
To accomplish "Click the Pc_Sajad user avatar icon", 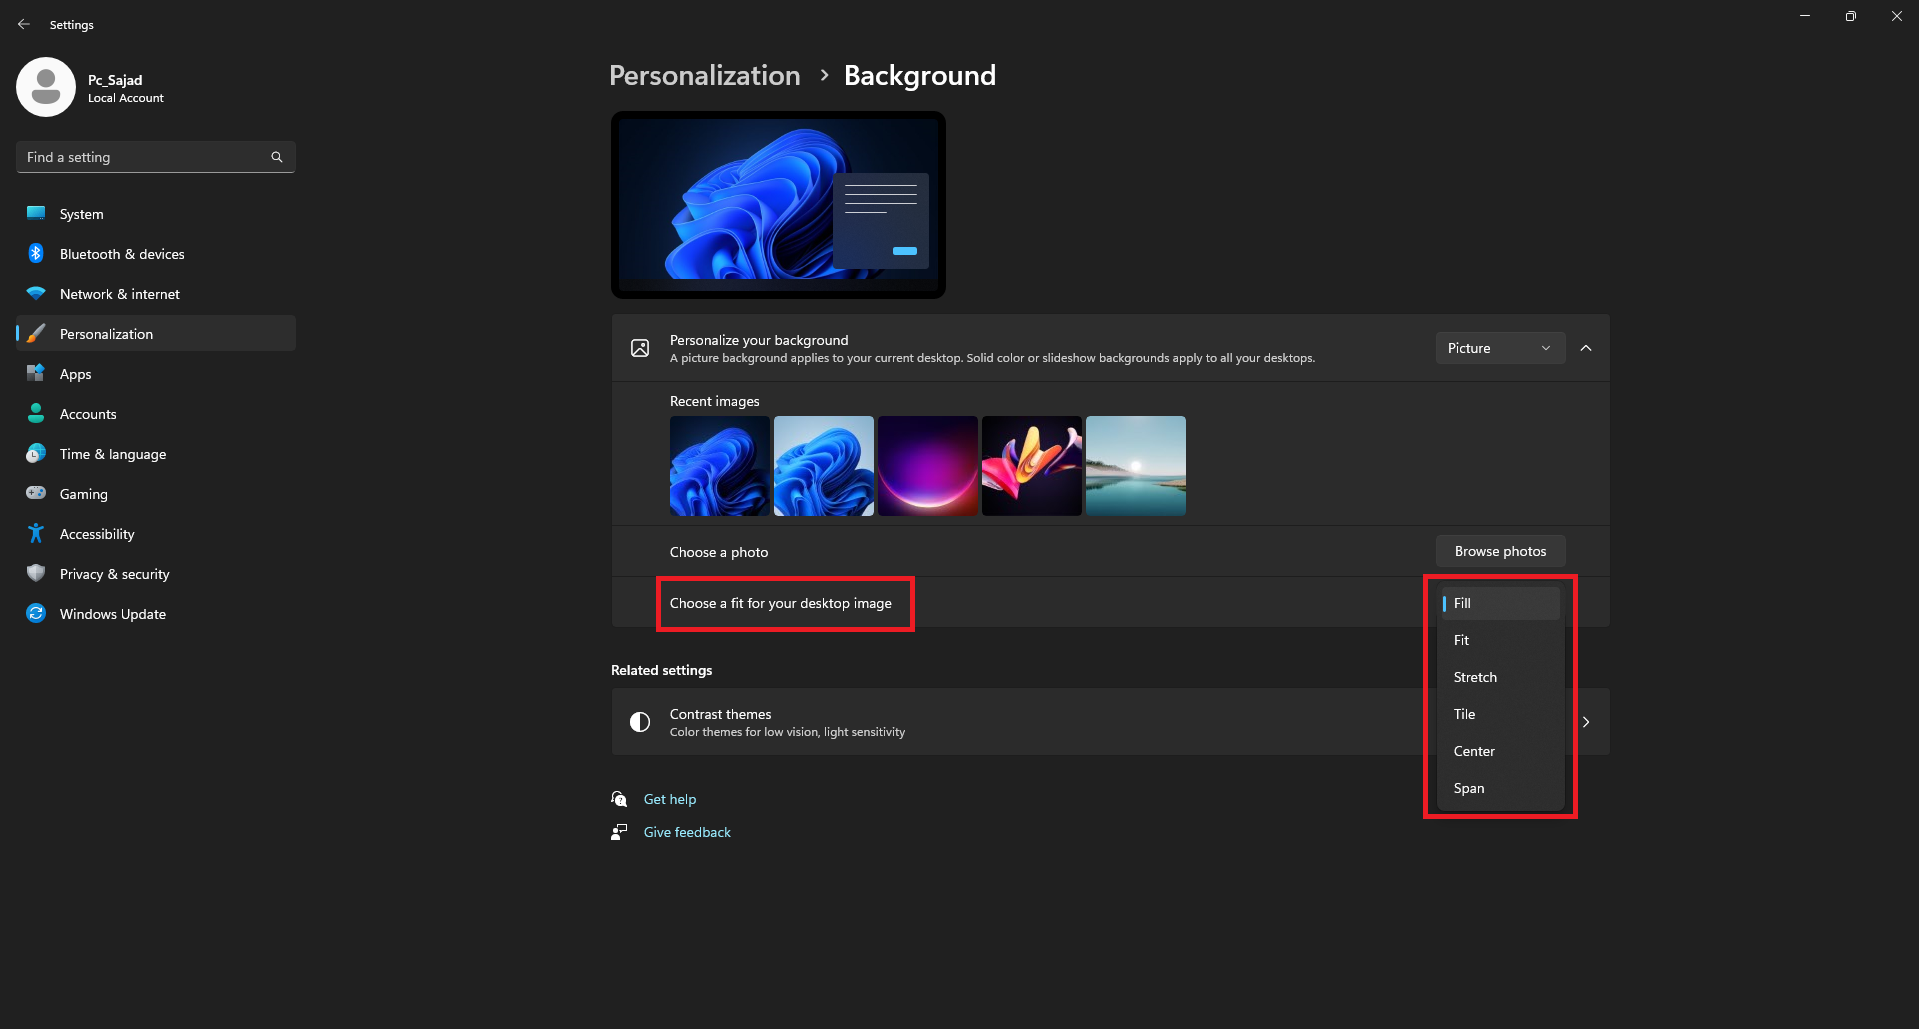I will (x=46, y=87).
